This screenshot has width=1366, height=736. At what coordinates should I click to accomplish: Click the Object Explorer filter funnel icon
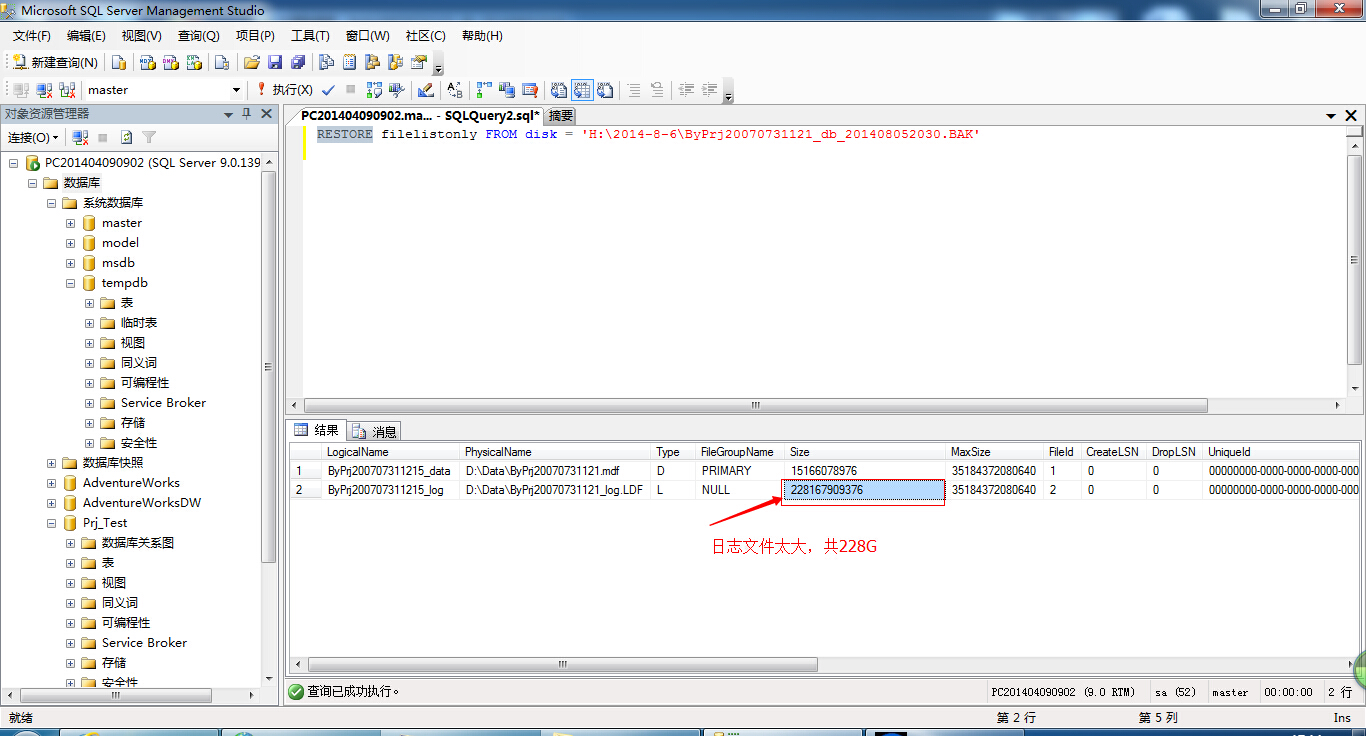(x=149, y=137)
